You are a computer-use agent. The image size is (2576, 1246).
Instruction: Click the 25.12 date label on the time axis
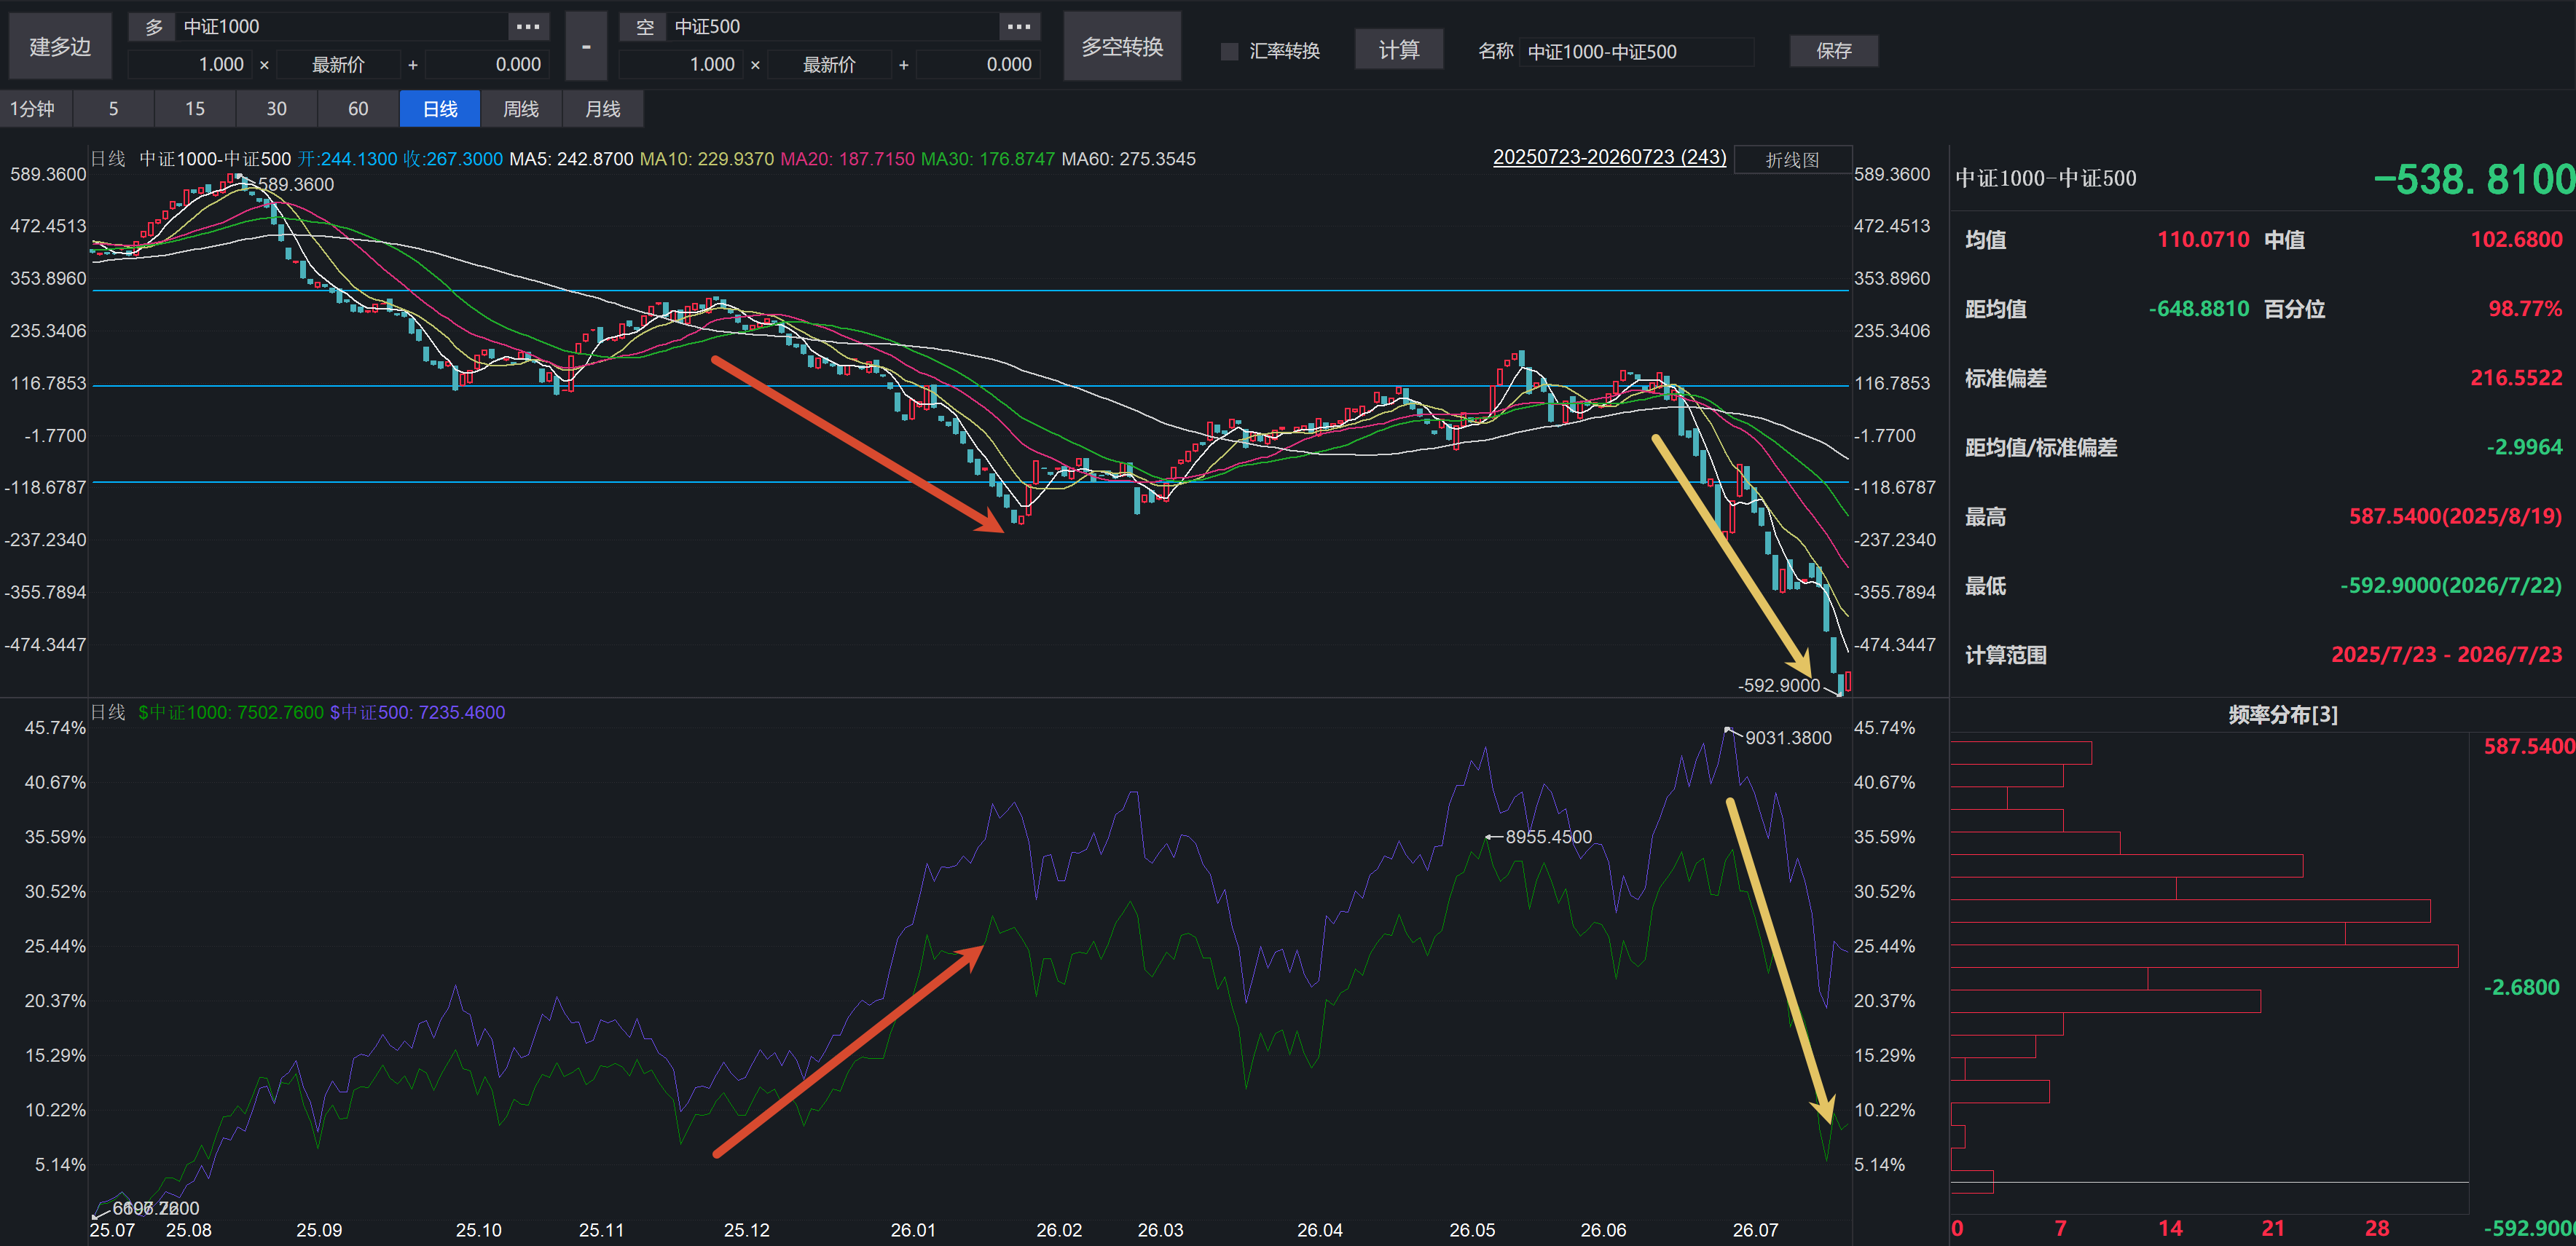pos(746,1230)
